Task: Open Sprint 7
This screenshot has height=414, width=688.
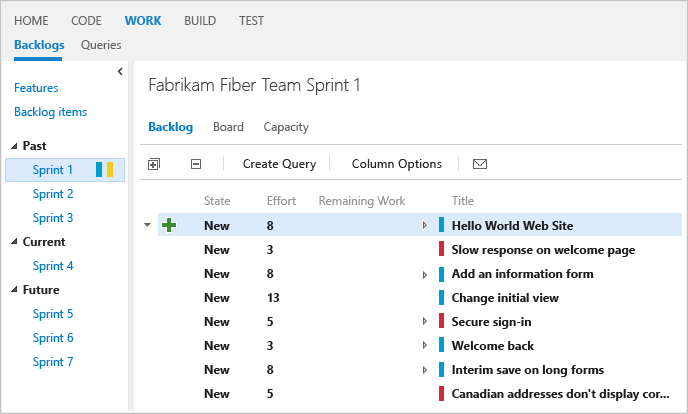Action: tap(53, 362)
